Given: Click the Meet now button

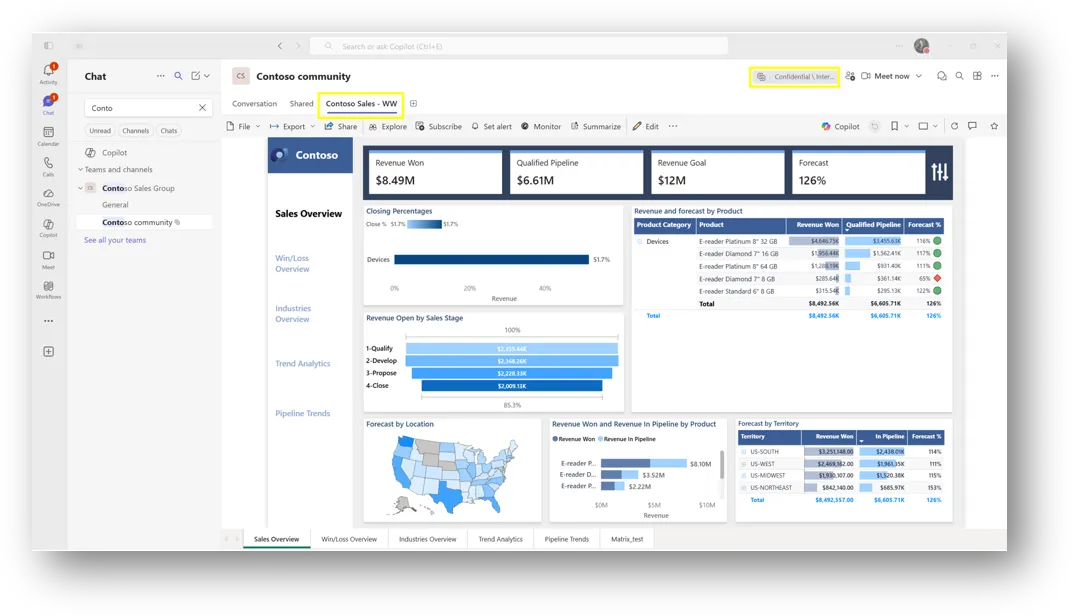Looking at the screenshot, I should [x=885, y=76].
